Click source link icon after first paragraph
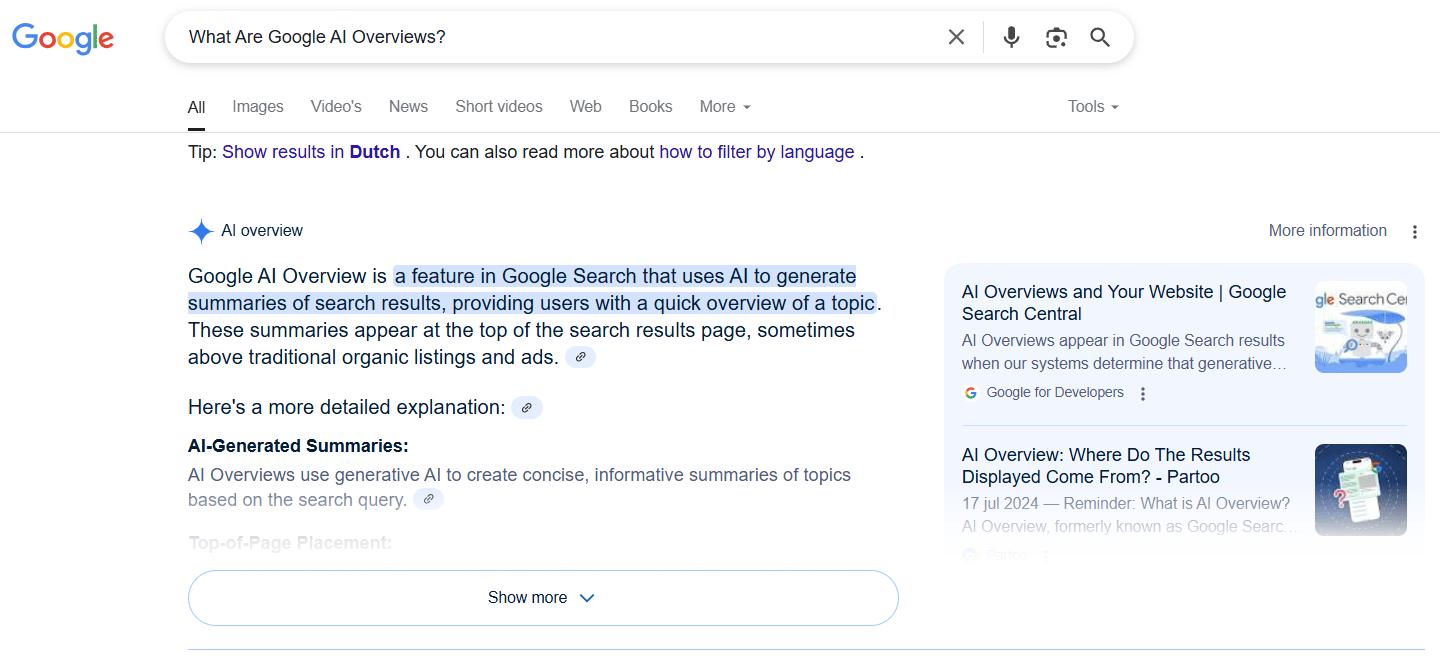Screen dimensions: 1440x665 pos(580,357)
